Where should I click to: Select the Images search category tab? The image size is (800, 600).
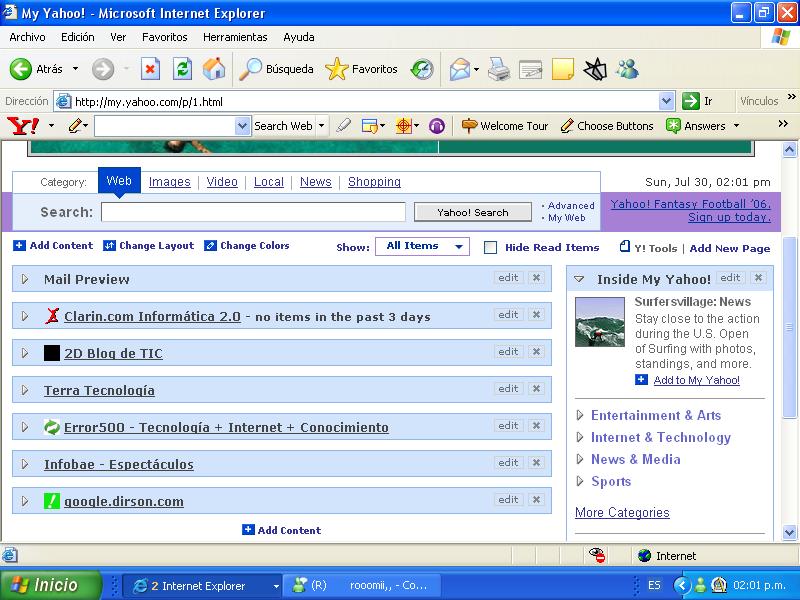click(x=169, y=182)
